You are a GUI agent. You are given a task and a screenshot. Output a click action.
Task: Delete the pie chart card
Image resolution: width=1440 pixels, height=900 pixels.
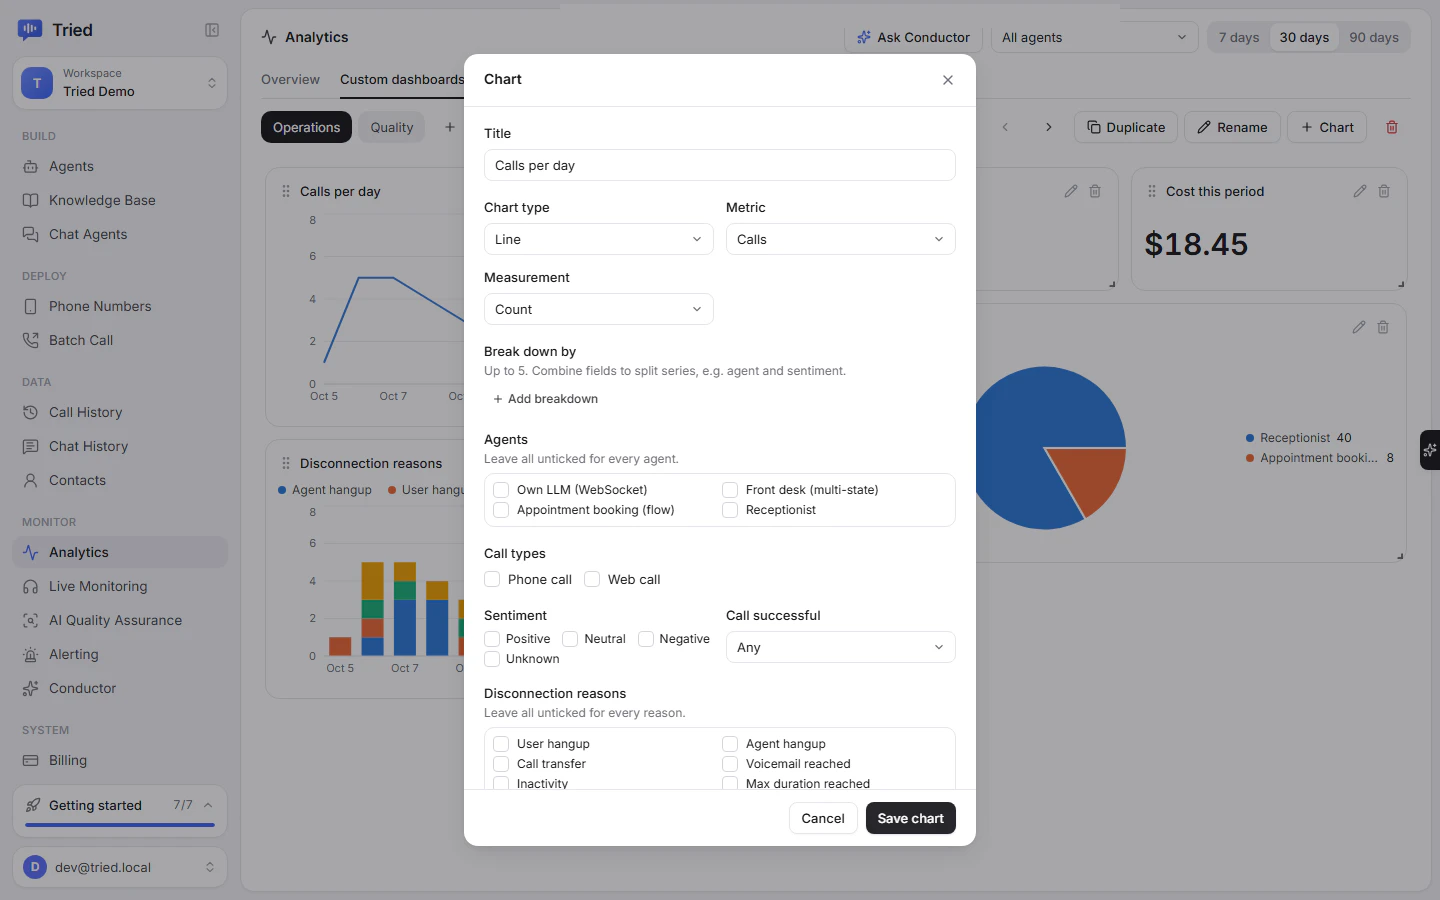coord(1383,327)
